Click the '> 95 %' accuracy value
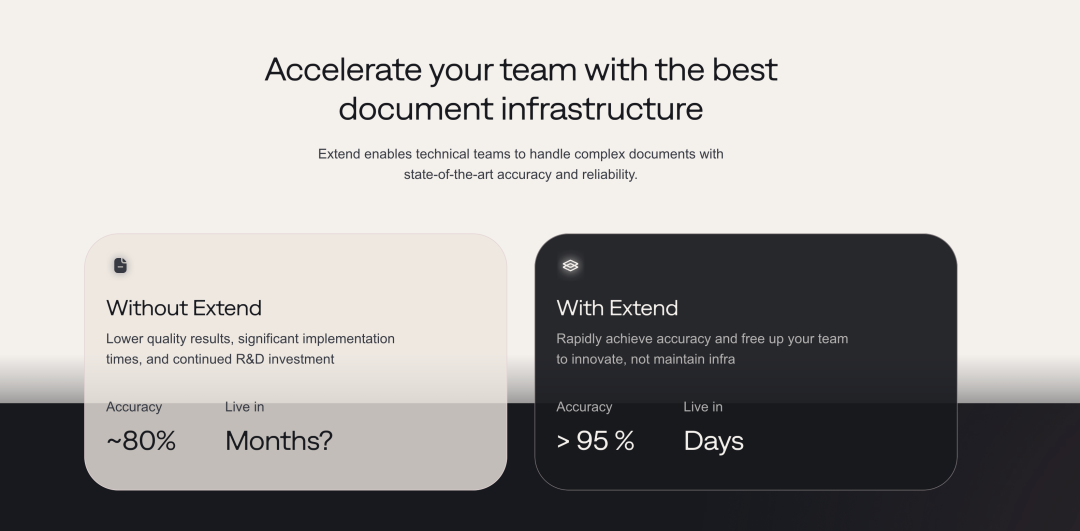Image resolution: width=1080 pixels, height=531 pixels. pyautogui.click(x=595, y=441)
